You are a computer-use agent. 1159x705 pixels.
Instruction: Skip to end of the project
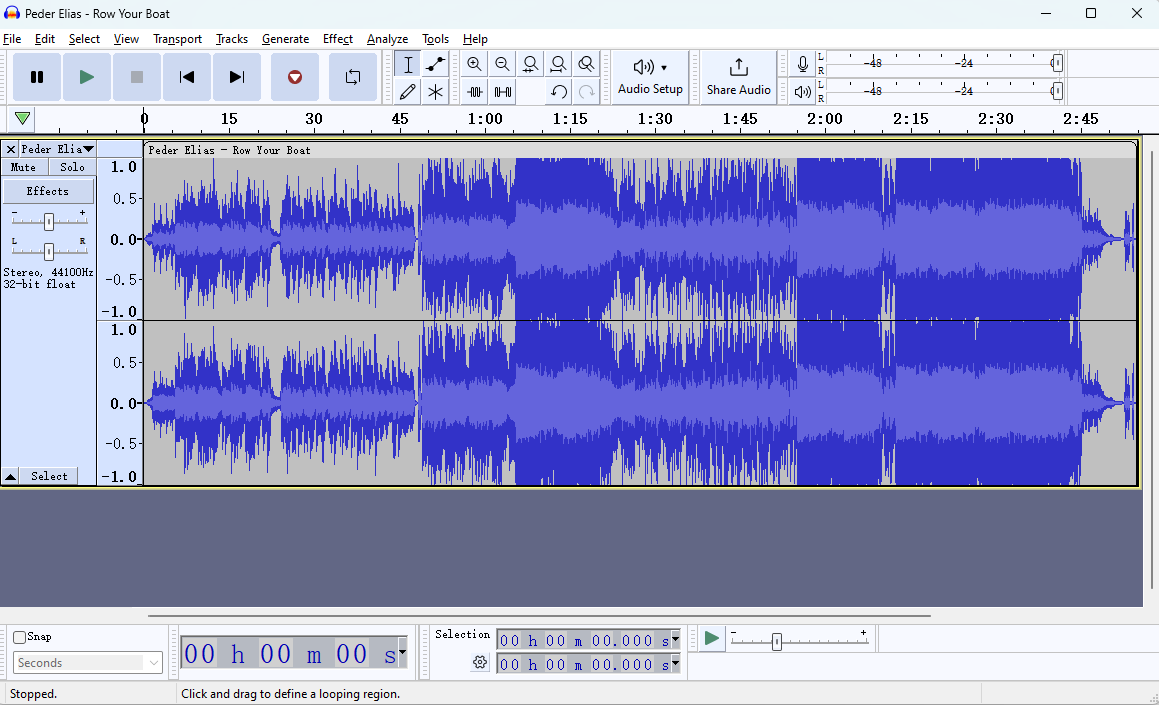click(237, 77)
